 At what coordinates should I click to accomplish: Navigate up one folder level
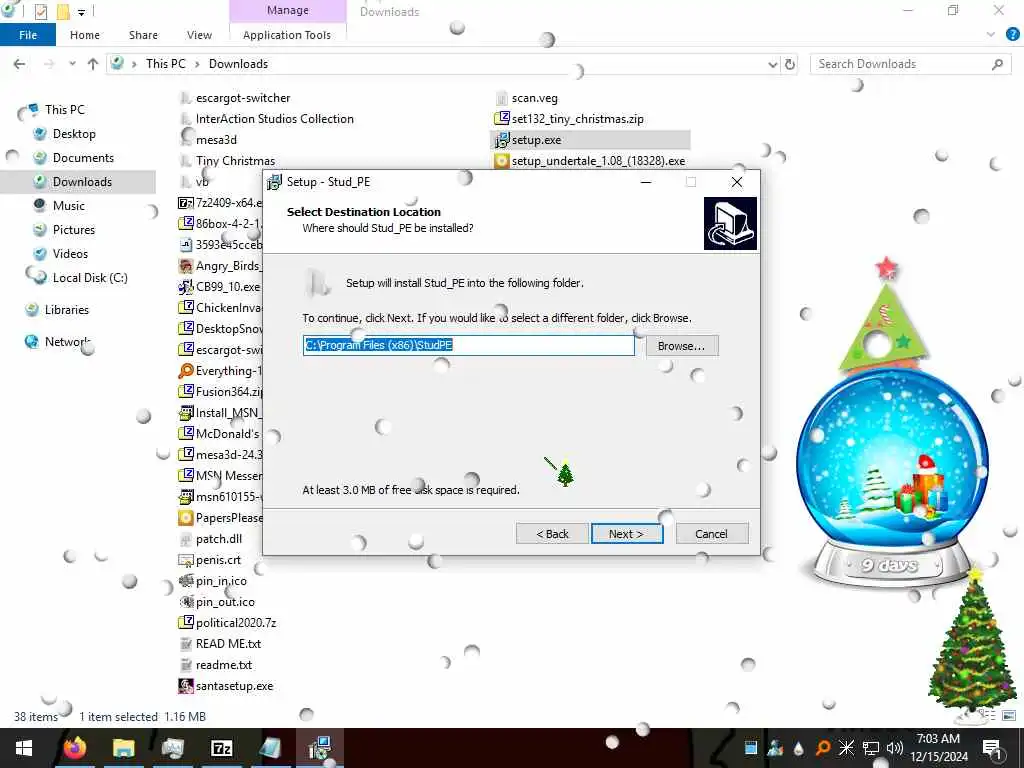click(x=93, y=64)
